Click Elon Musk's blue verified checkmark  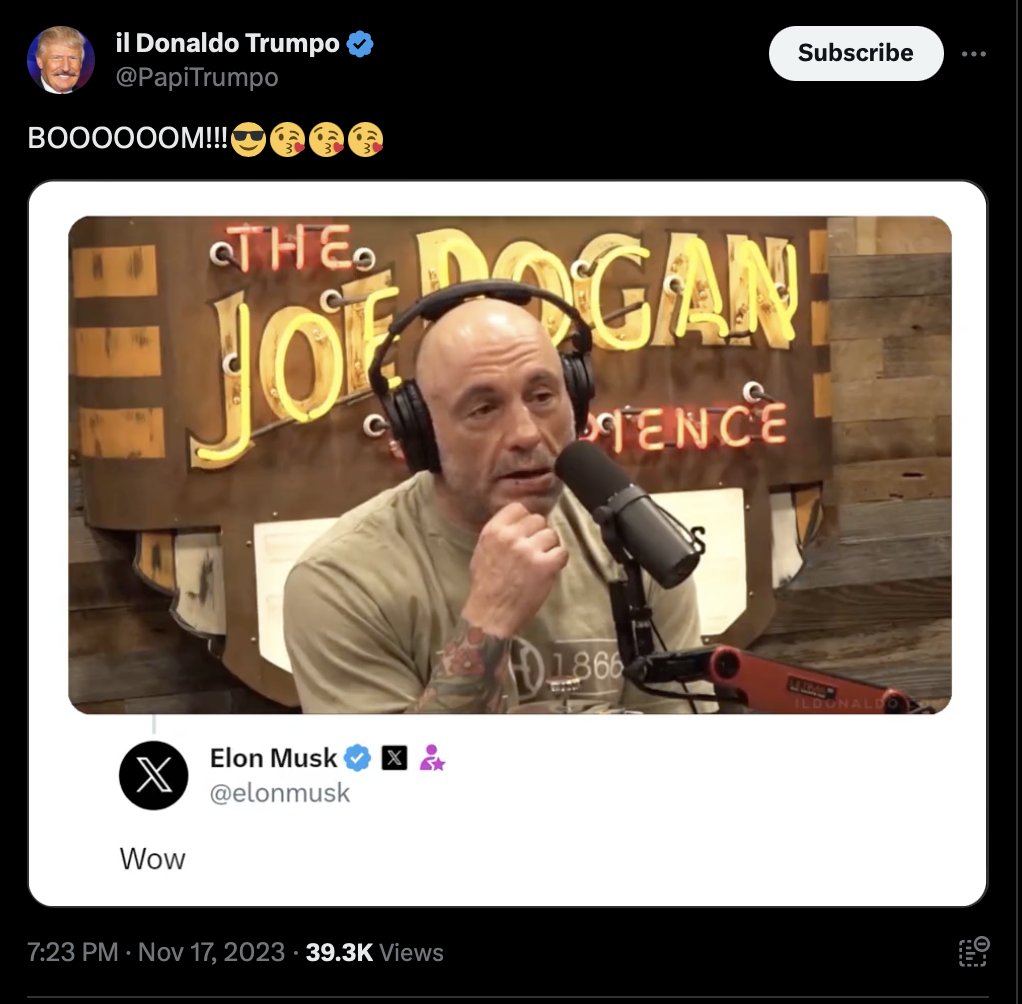tap(357, 758)
